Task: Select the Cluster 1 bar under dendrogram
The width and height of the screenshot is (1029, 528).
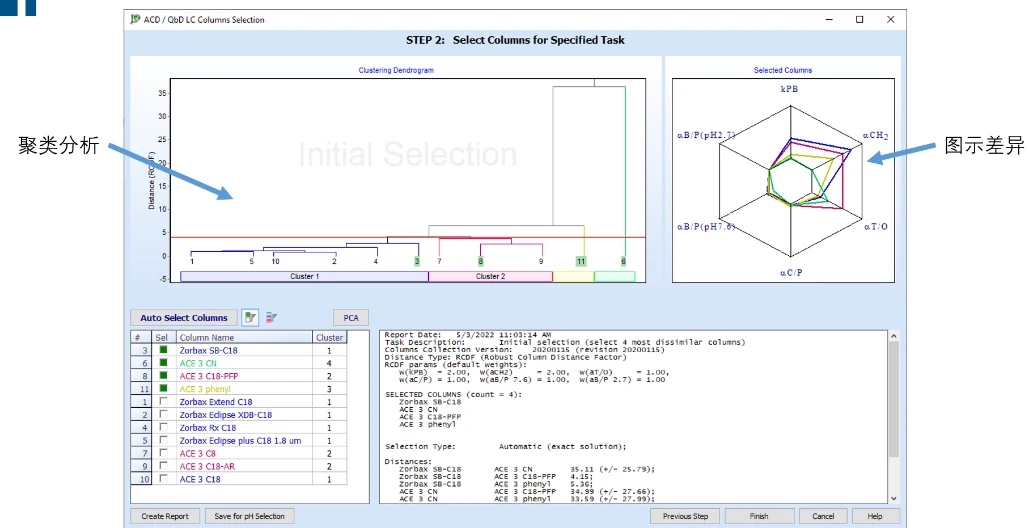Action: (x=304, y=276)
